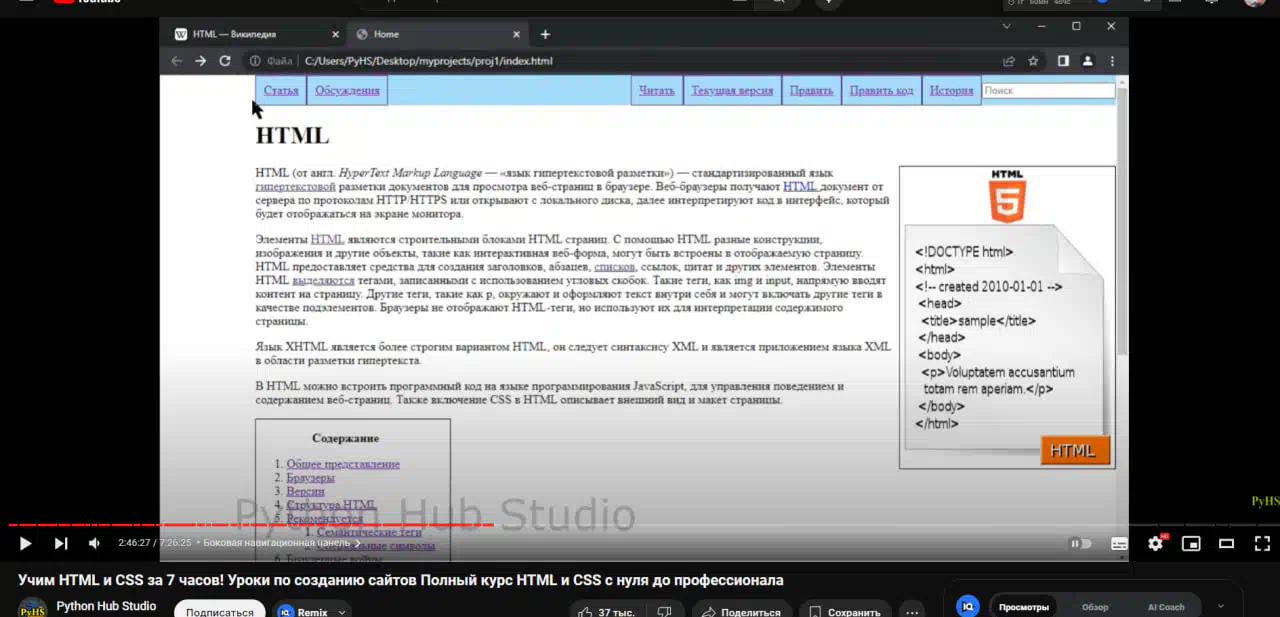Switch to the AI Coach tab
Screen dimensions: 1280x617
(x=1166, y=607)
